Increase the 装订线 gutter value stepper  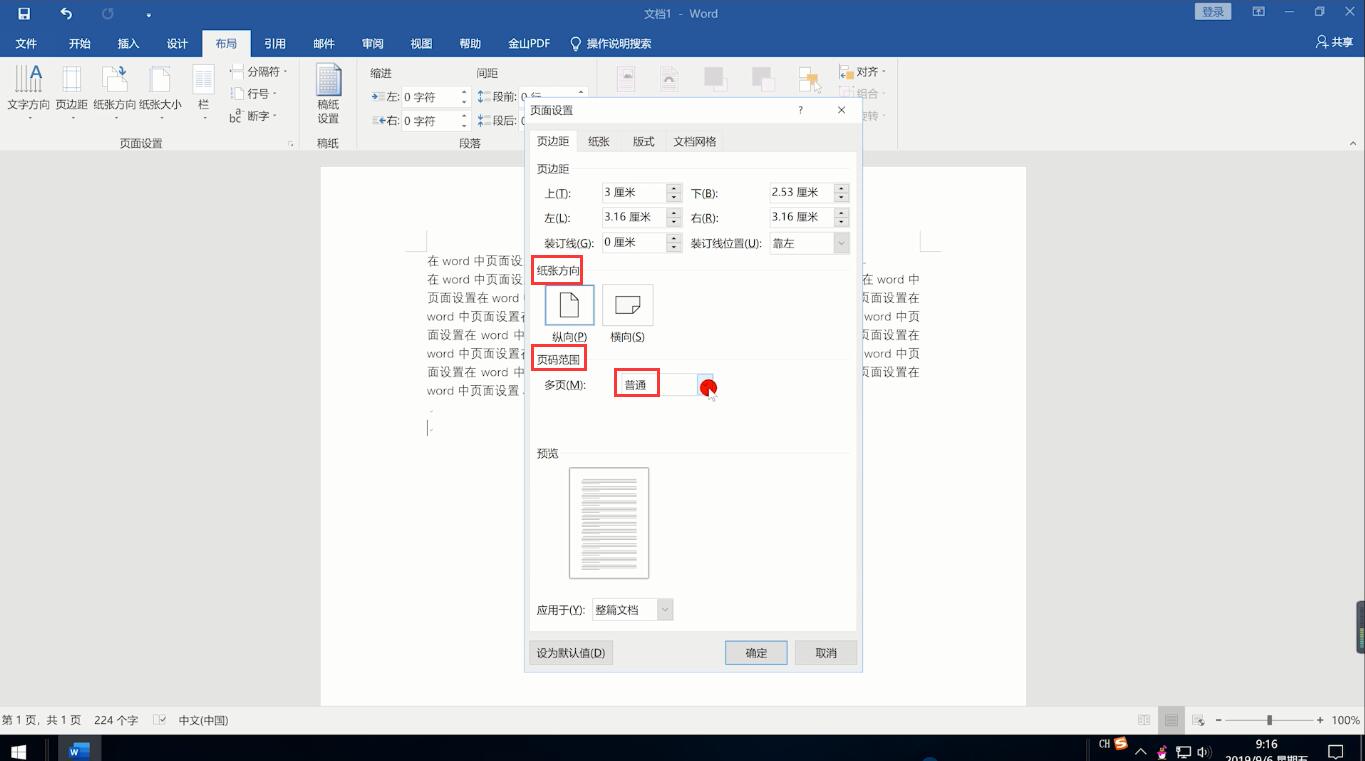674,238
